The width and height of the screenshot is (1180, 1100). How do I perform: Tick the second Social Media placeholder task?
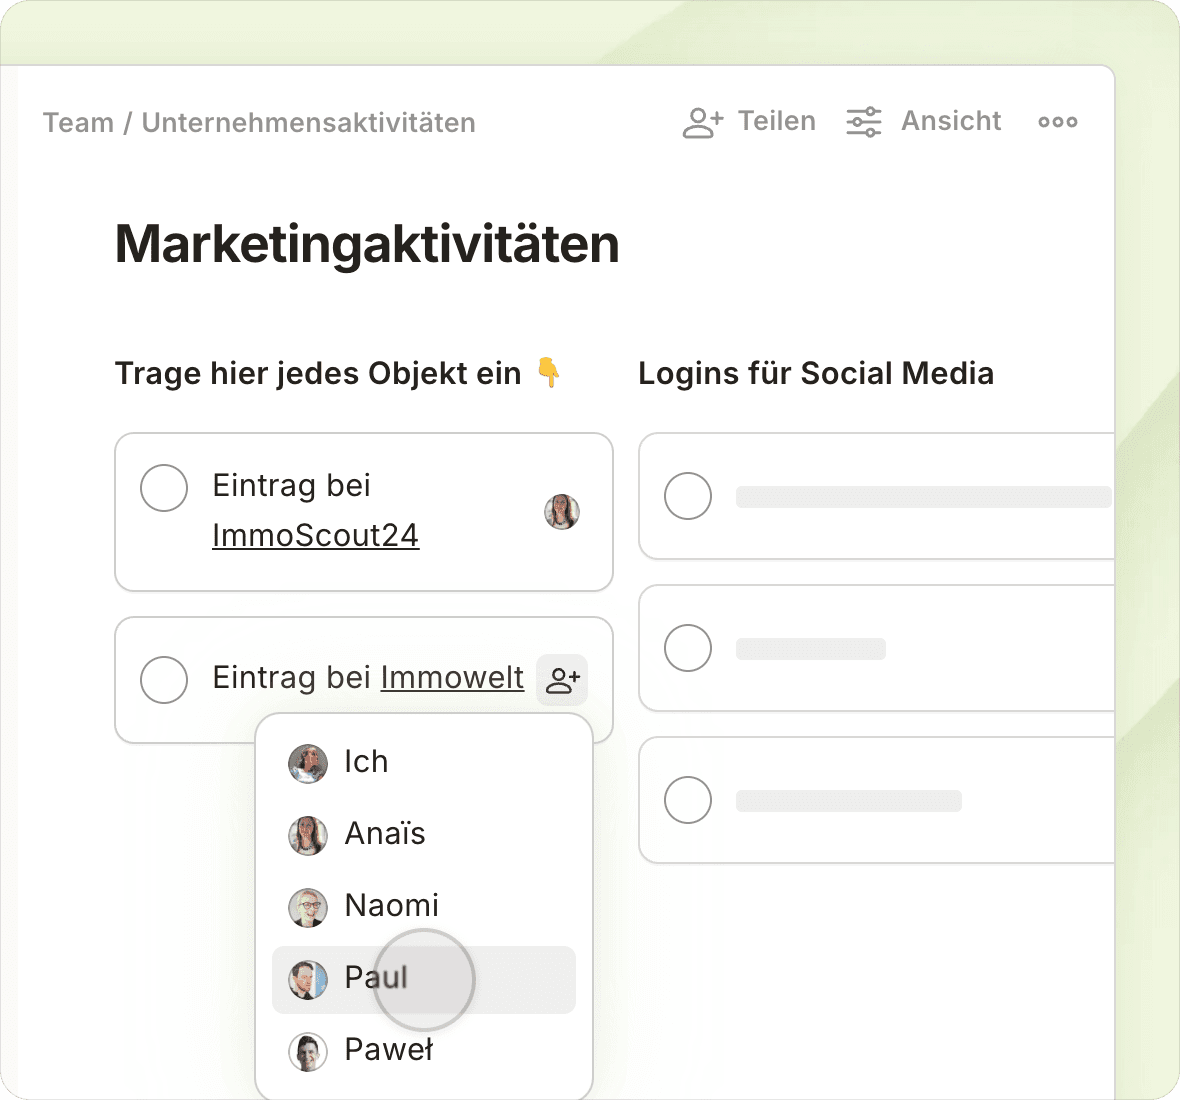pos(688,648)
